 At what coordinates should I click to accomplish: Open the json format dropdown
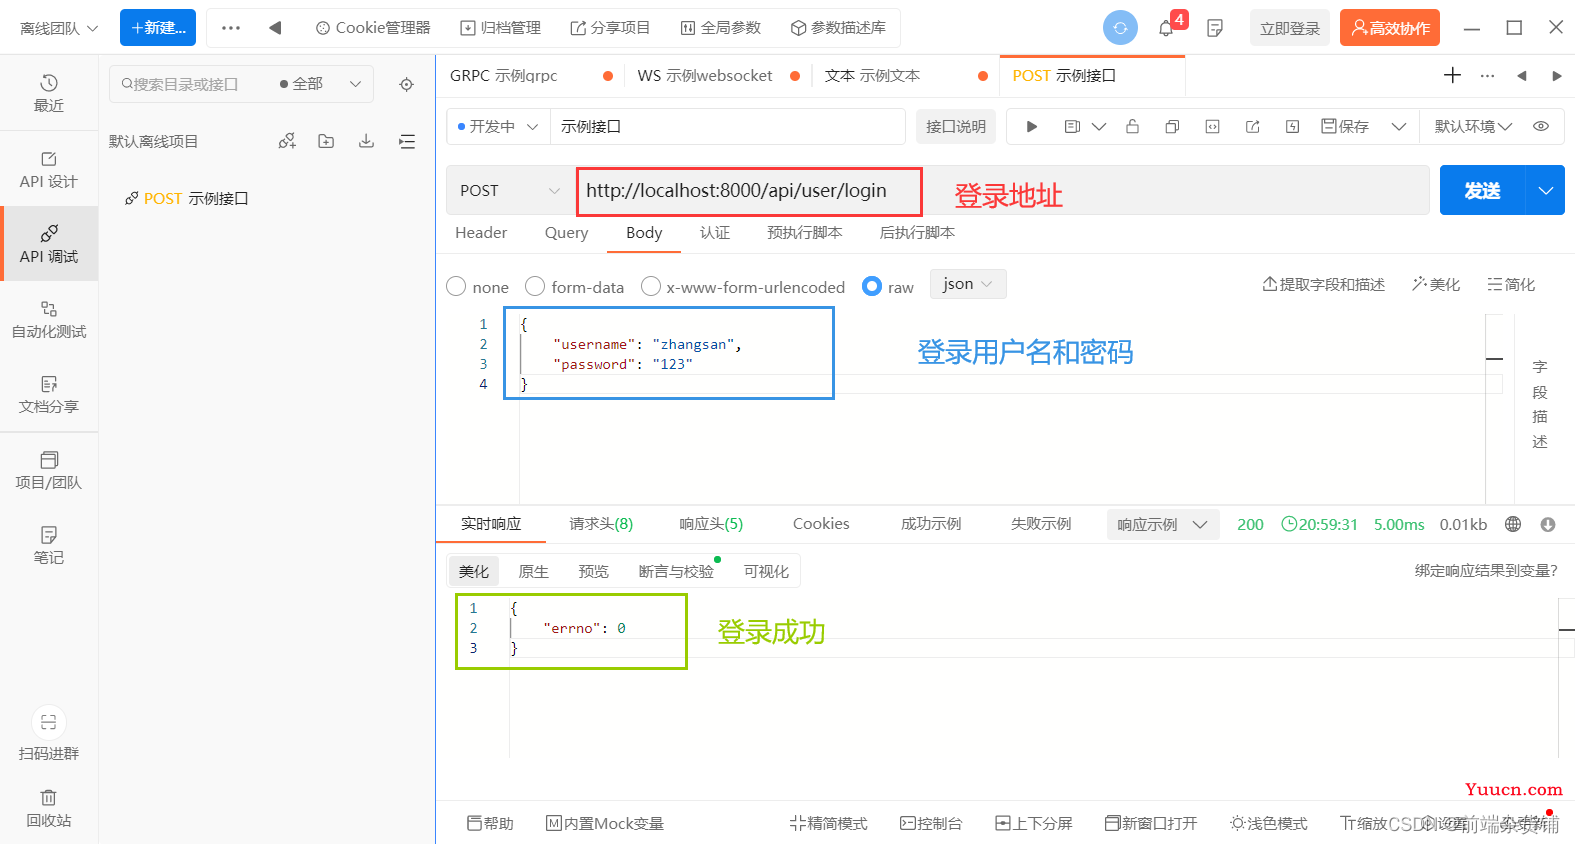pyautogui.click(x=968, y=284)
